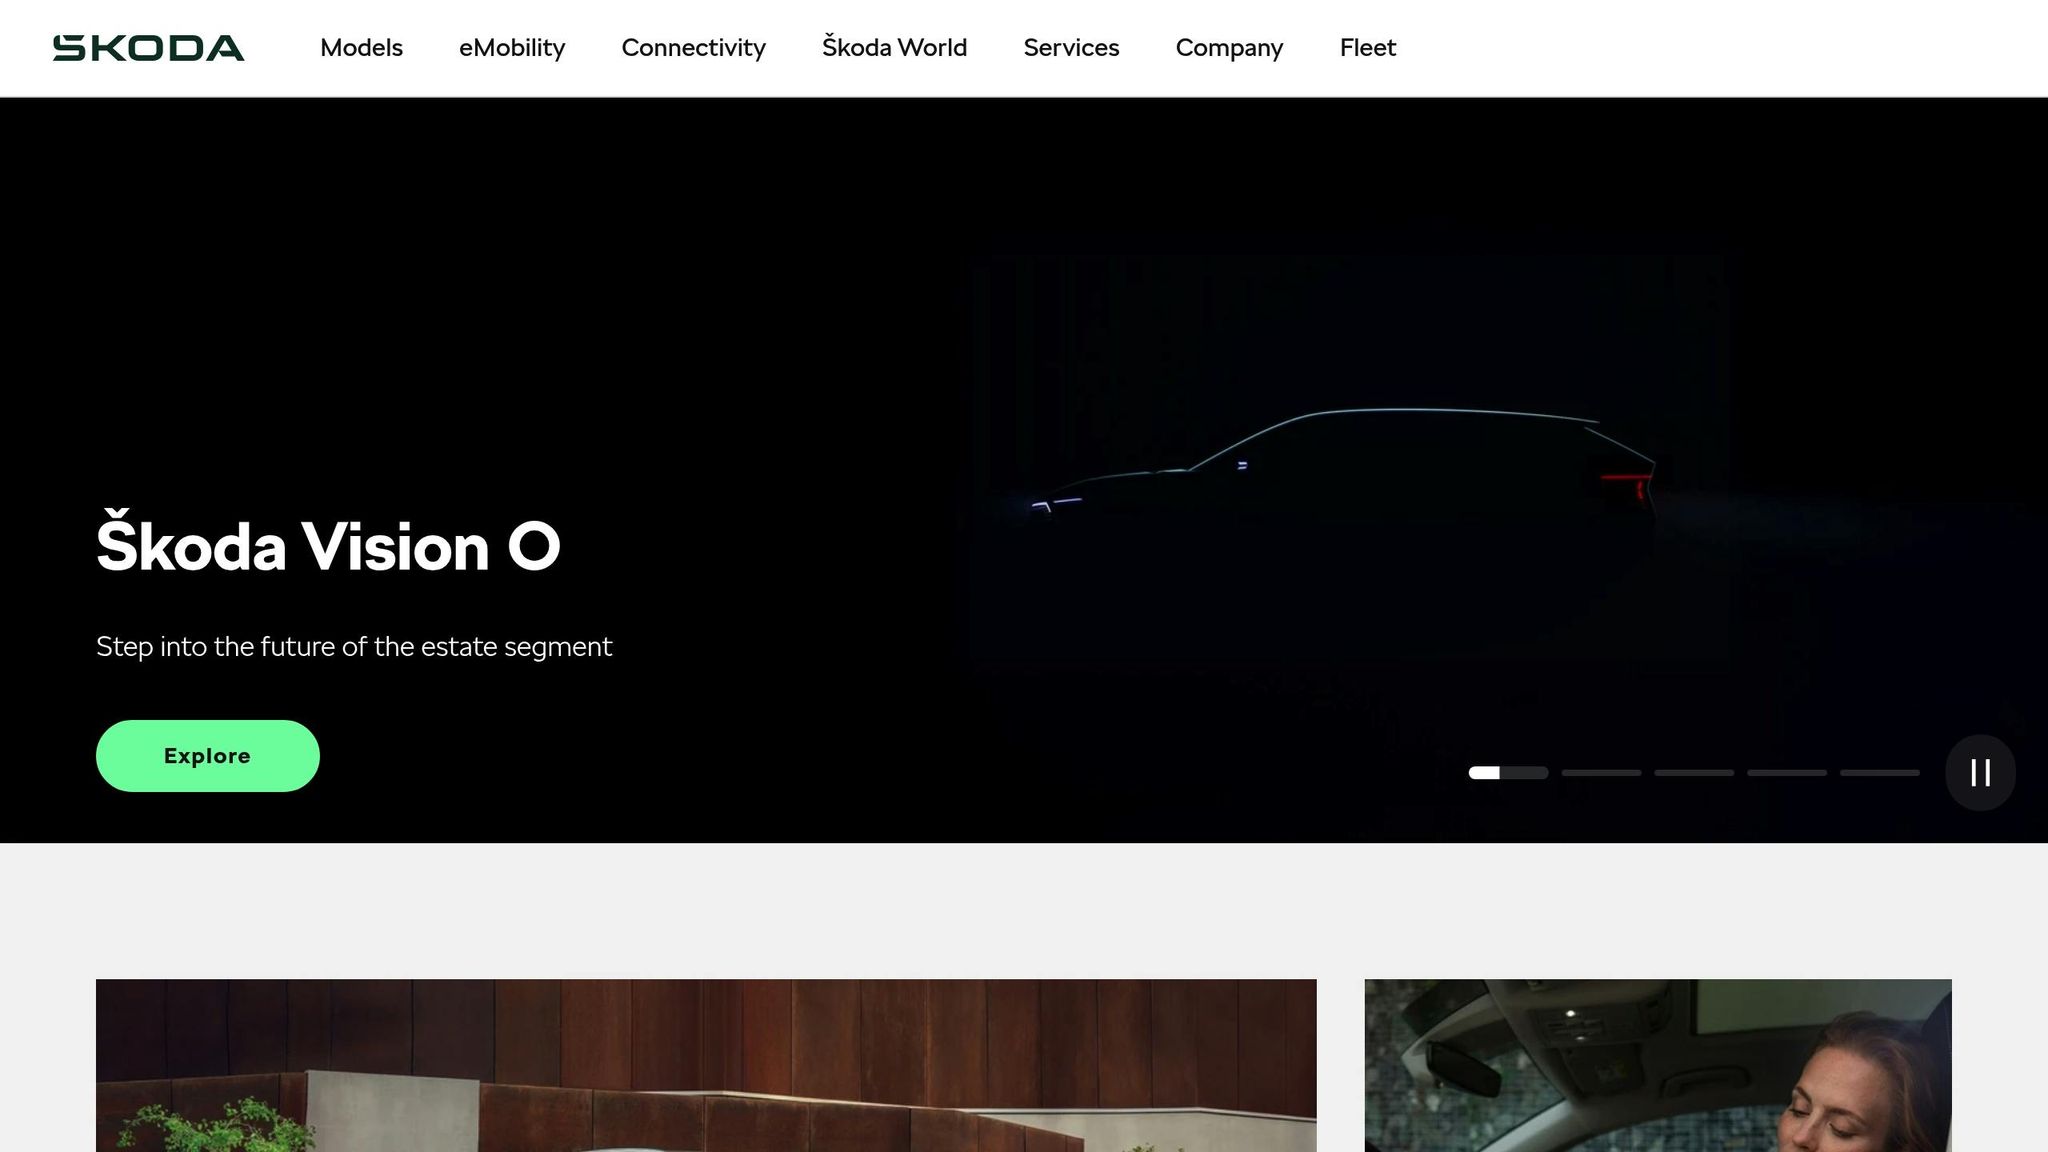Jump to the third carousel slide indicator

[1694, 773]
